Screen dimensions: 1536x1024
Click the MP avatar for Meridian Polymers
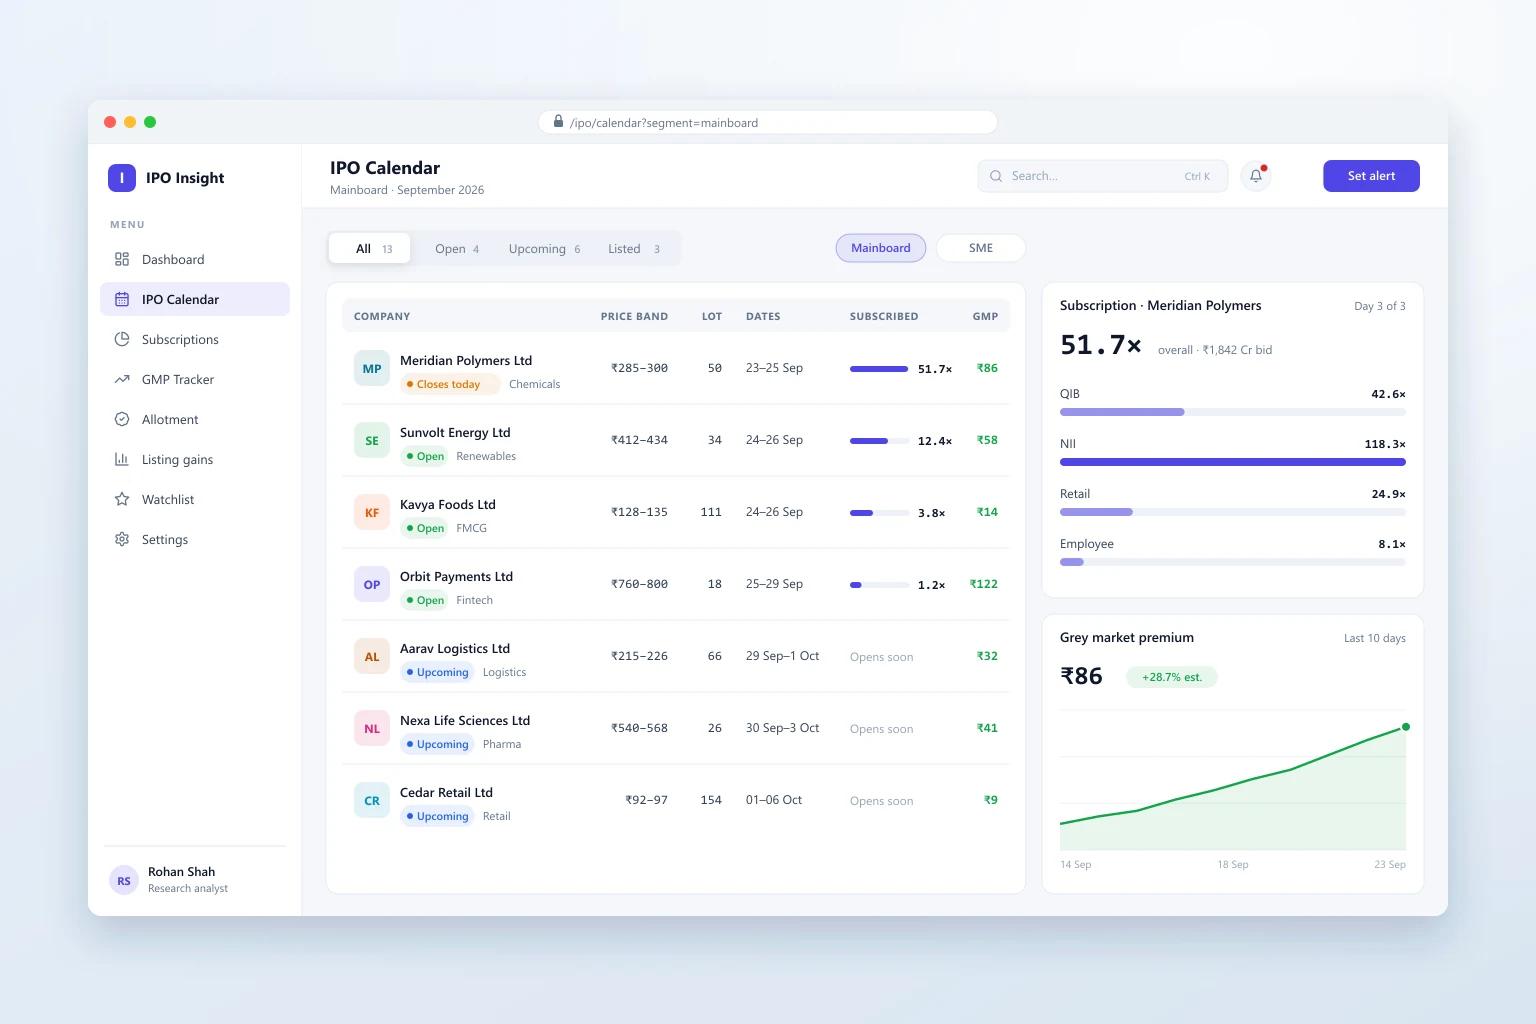point(372,368)
